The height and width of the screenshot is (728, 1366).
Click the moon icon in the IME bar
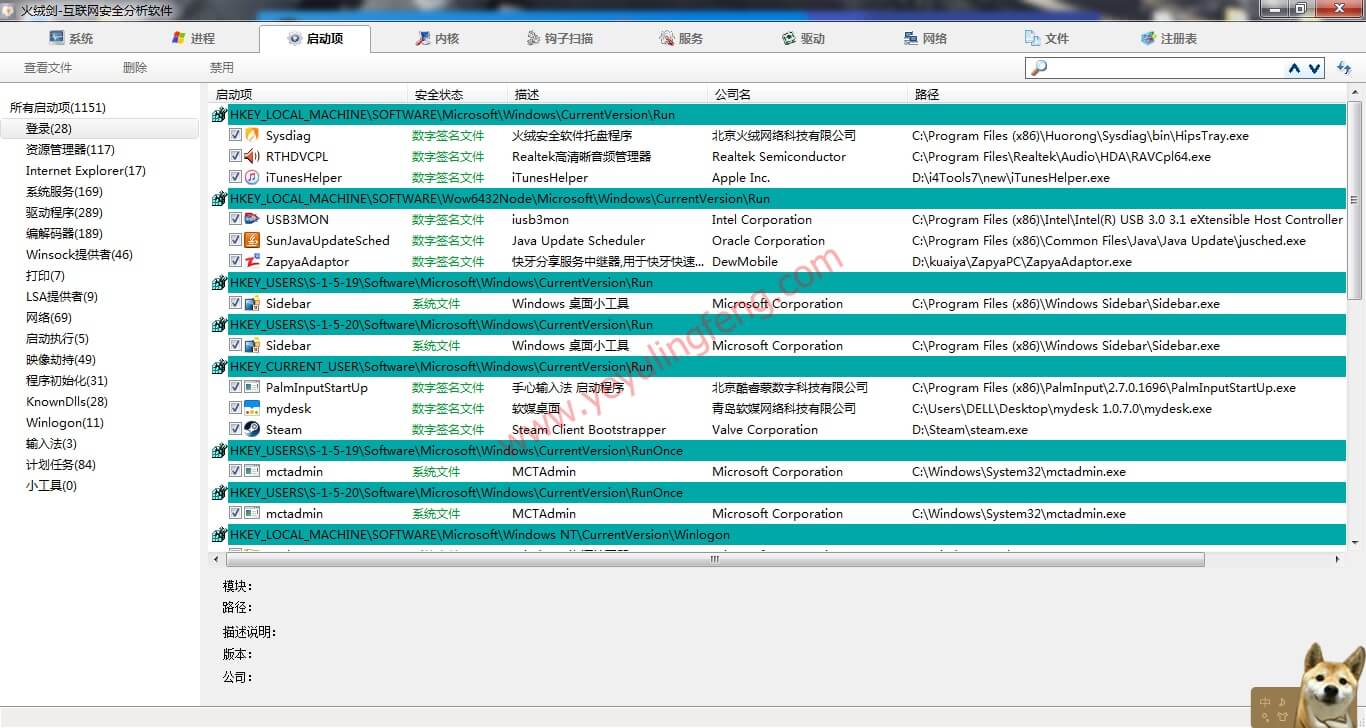click(x=1281, y=701)
